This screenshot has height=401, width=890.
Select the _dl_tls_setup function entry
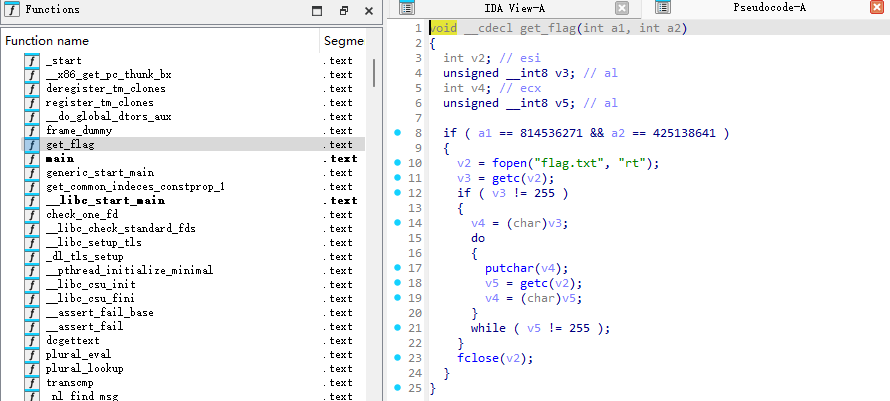coord(85,257)
